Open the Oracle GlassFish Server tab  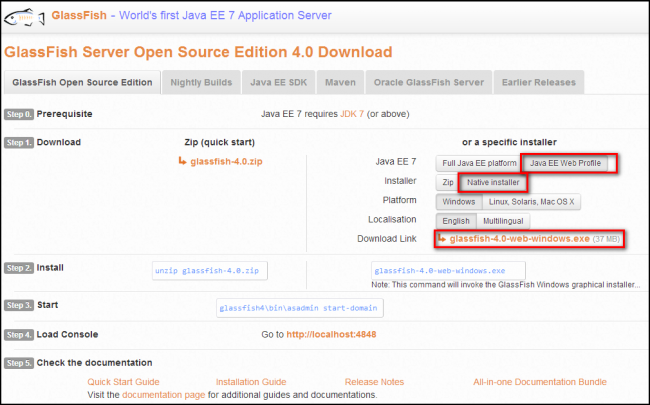(x=429, y=82)
